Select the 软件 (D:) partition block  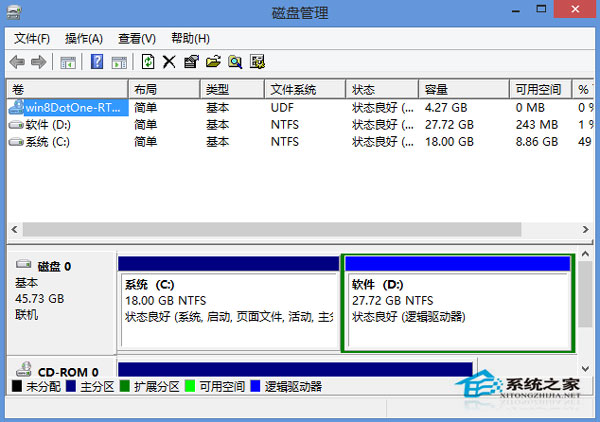tap(458, 303)
